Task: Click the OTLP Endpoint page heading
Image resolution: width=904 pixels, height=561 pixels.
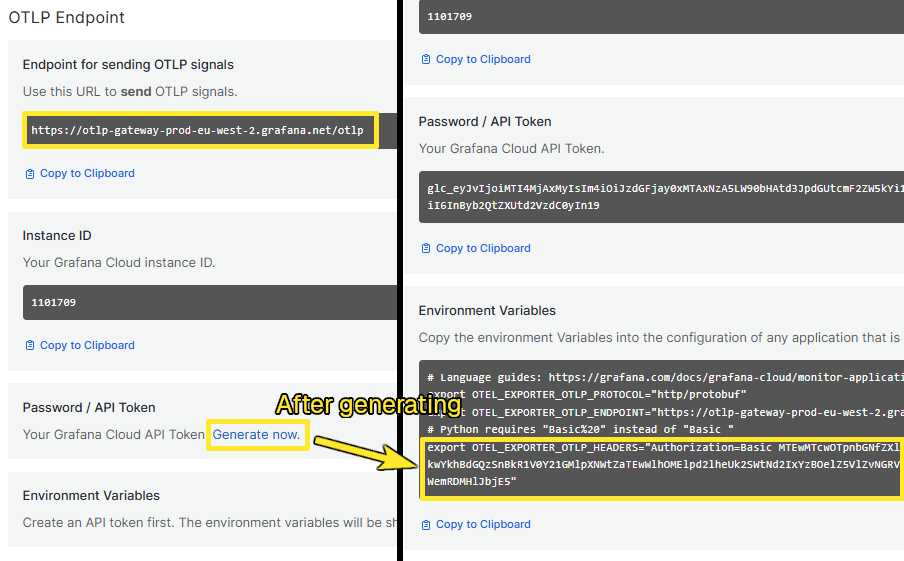Action: [66, 17]
